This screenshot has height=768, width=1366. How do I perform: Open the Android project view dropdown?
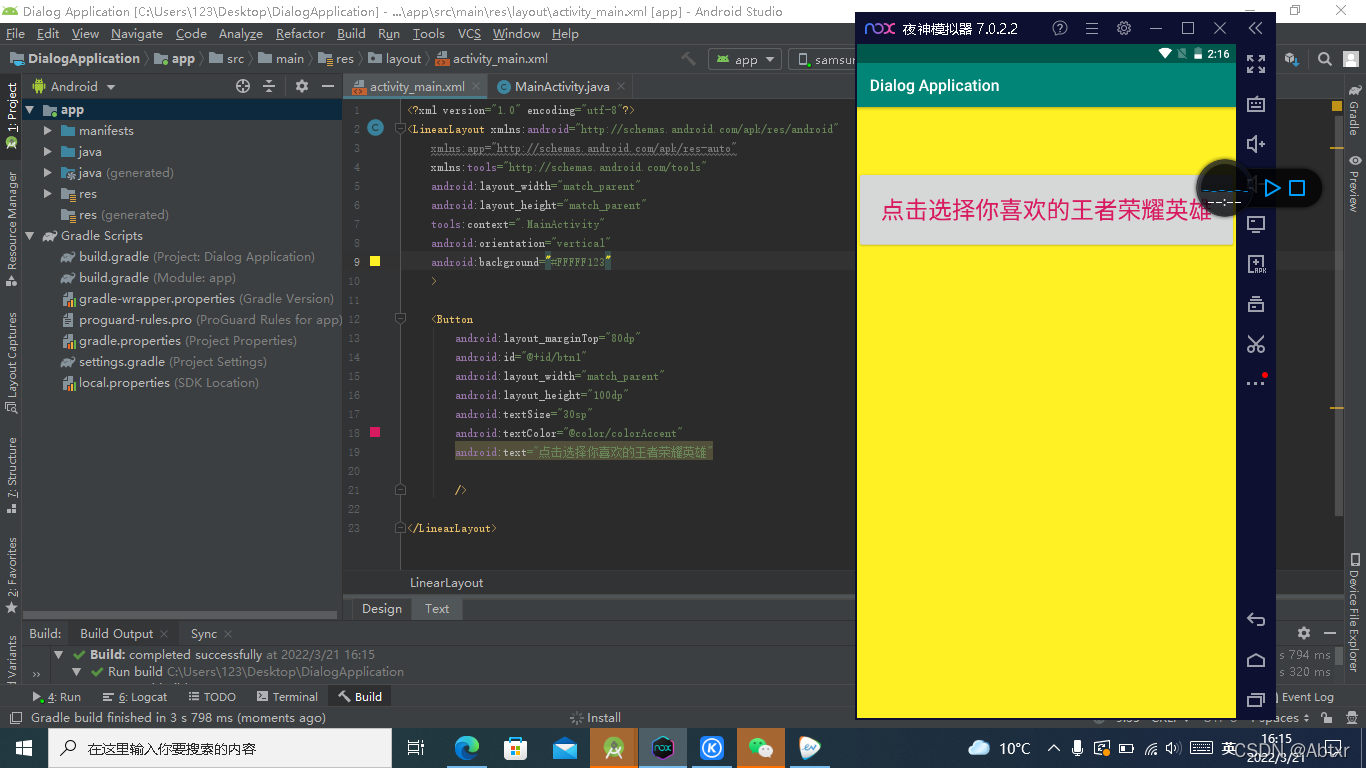[x=75, y=87]
